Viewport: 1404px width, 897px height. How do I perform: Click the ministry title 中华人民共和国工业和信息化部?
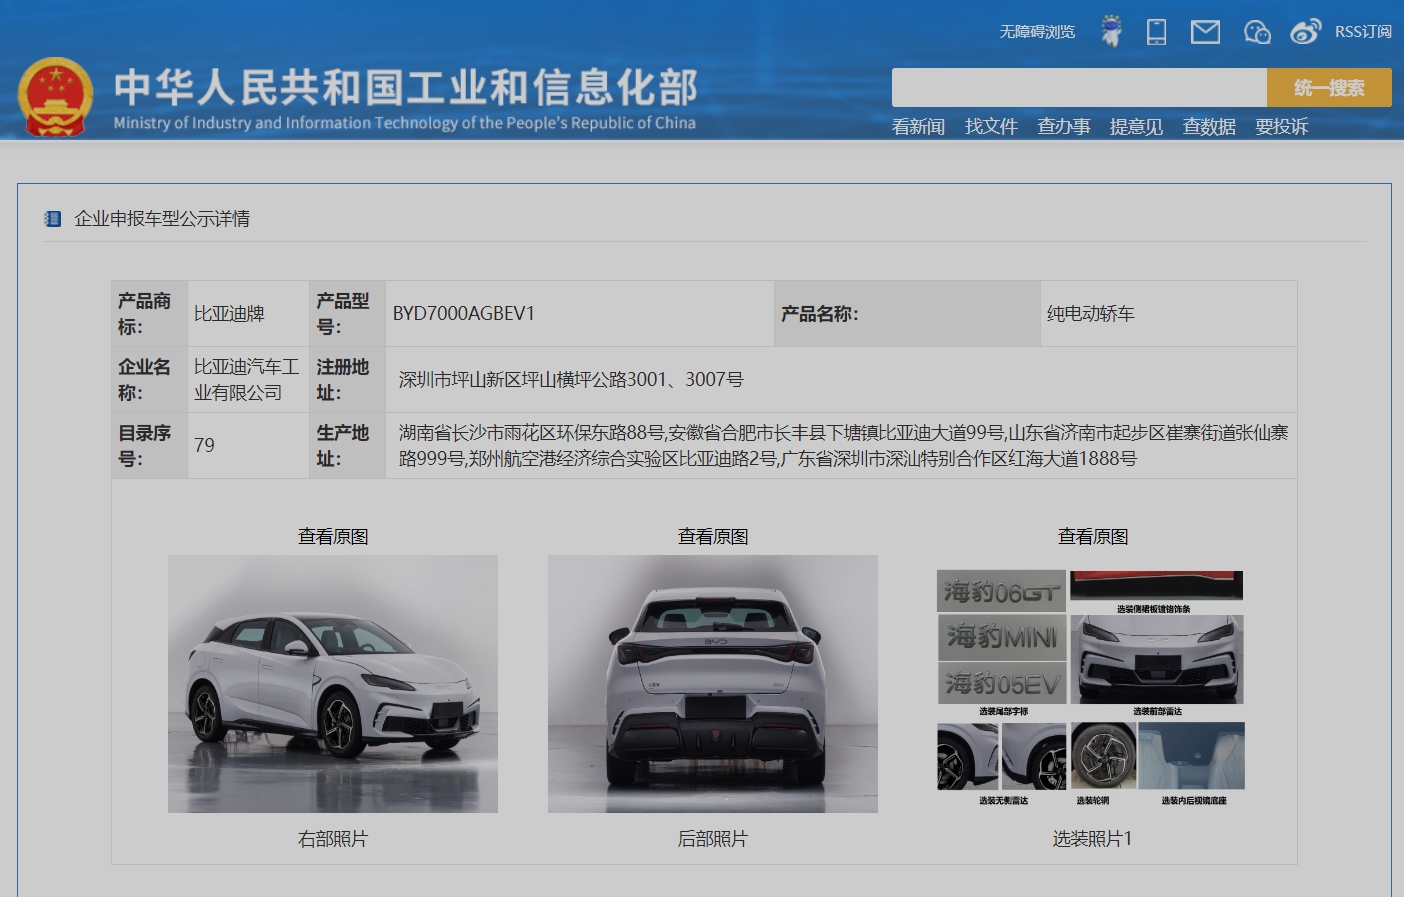[x=405, y=87]
